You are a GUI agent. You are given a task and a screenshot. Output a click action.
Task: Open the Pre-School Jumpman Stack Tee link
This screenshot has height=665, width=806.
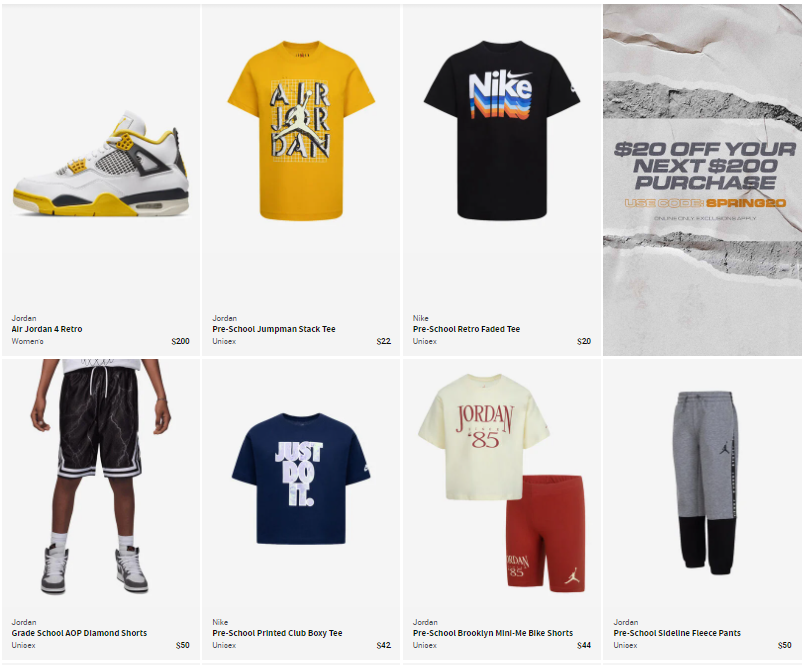pyautogui.click(x=273, y=329)
